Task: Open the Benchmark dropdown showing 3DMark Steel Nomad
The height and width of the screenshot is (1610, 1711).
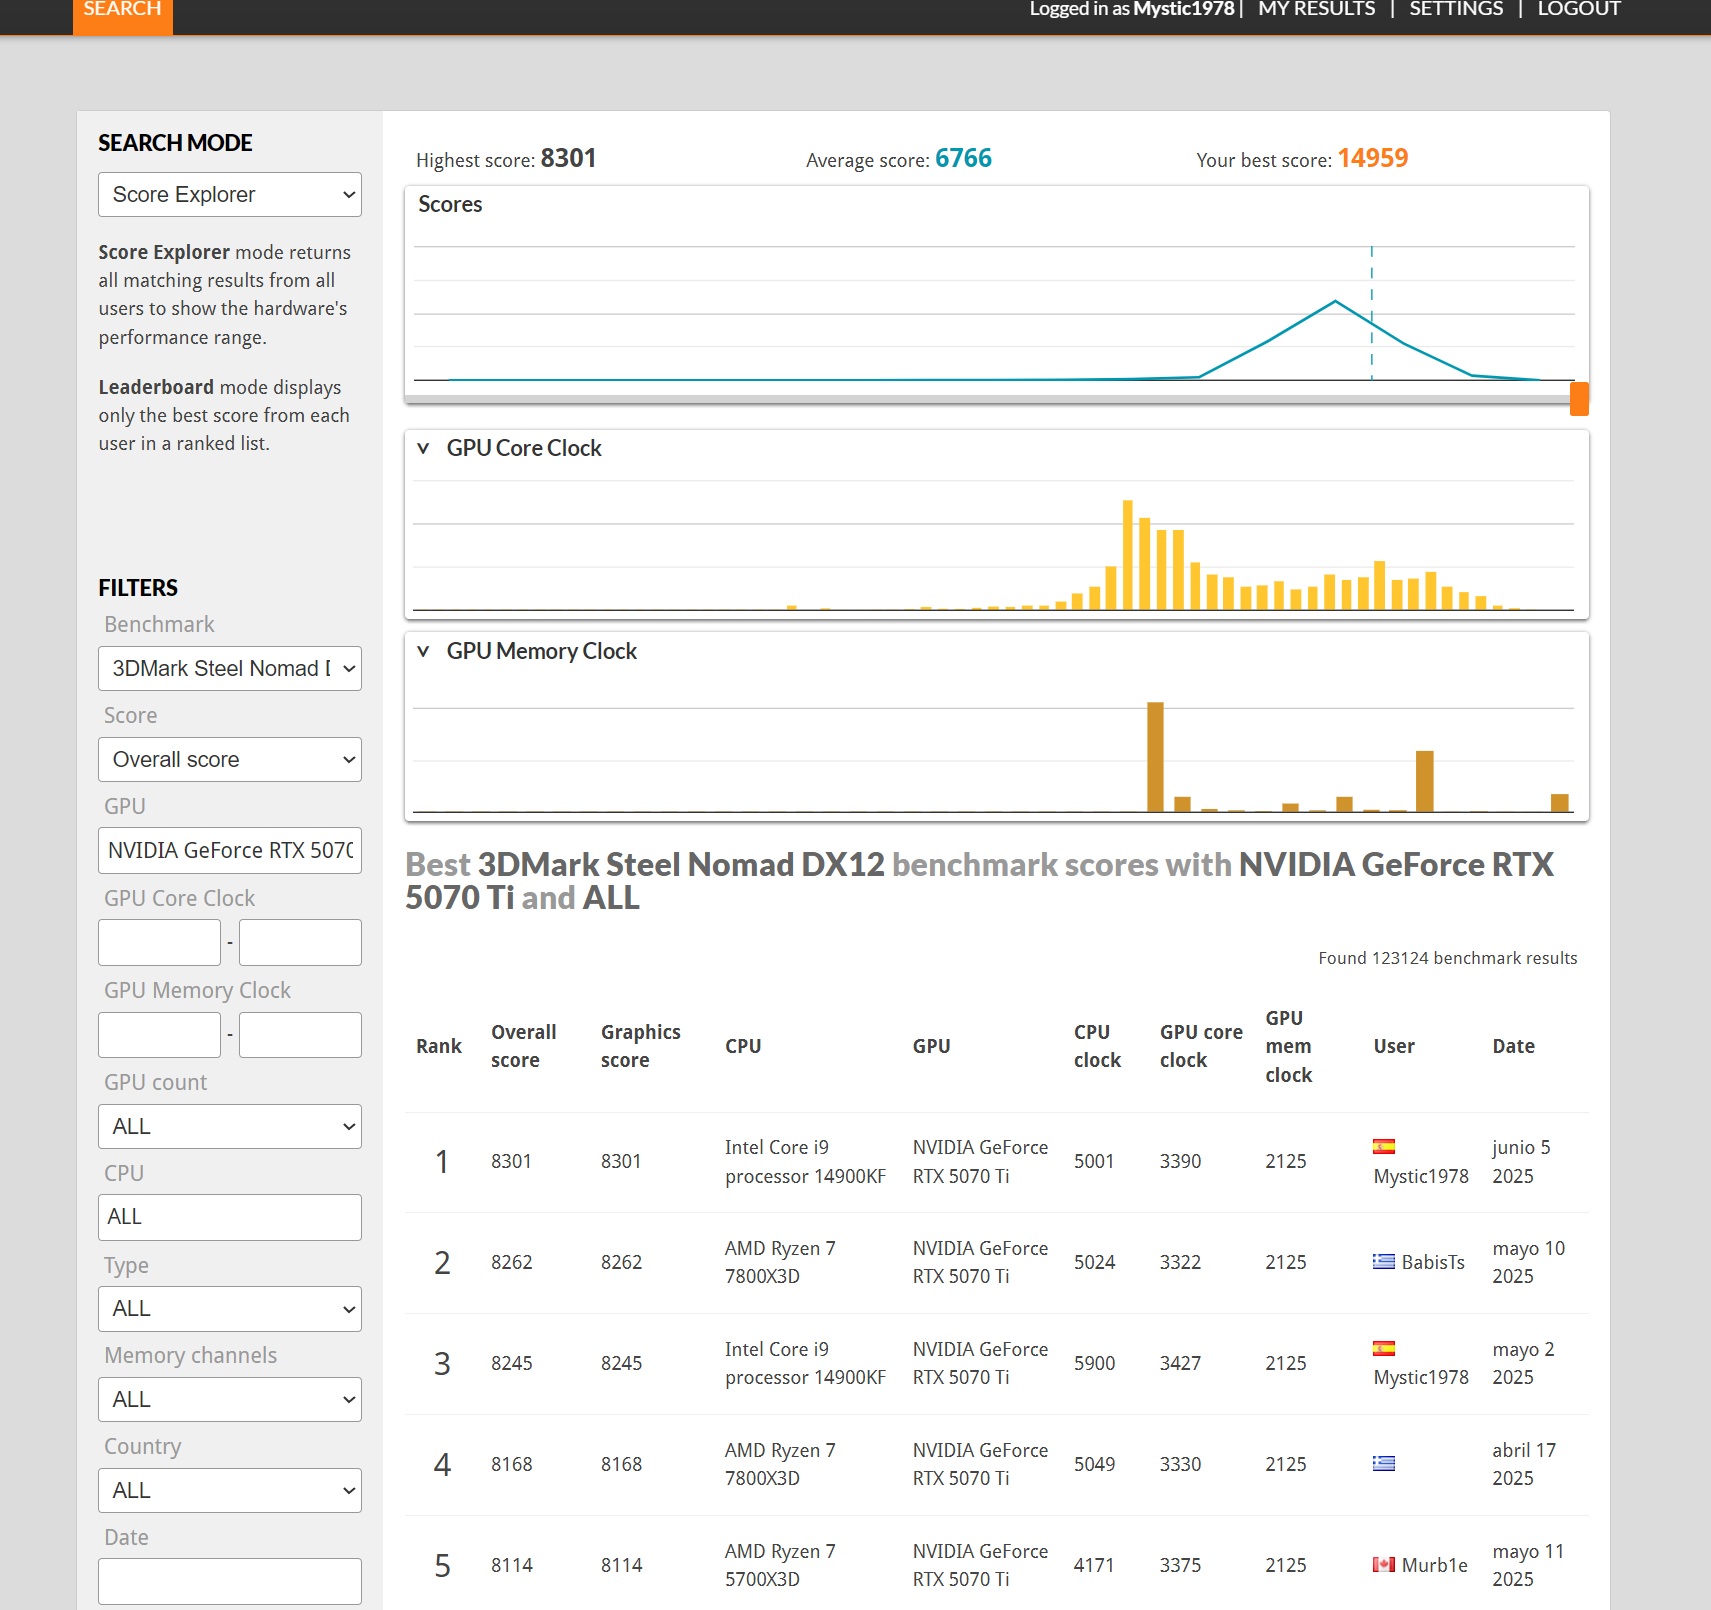Action: click(230, 669)
